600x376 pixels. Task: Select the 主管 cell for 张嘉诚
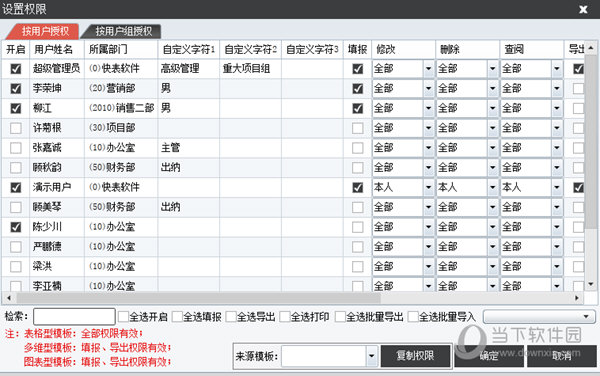(189, 148)
